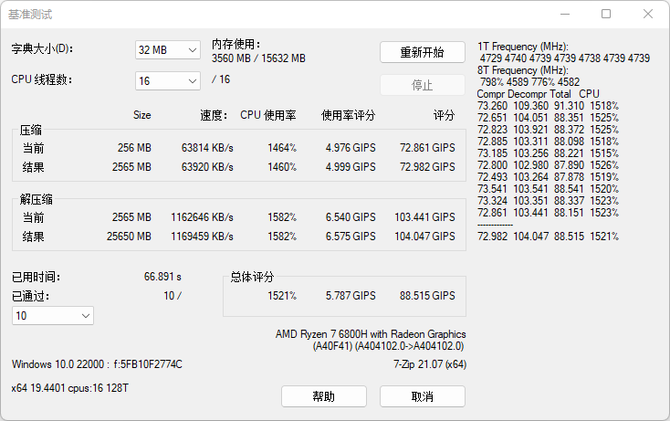Click the 基准测试 title bar text
Viewport: 670px width, 421px height.
(x=32, y=15)
